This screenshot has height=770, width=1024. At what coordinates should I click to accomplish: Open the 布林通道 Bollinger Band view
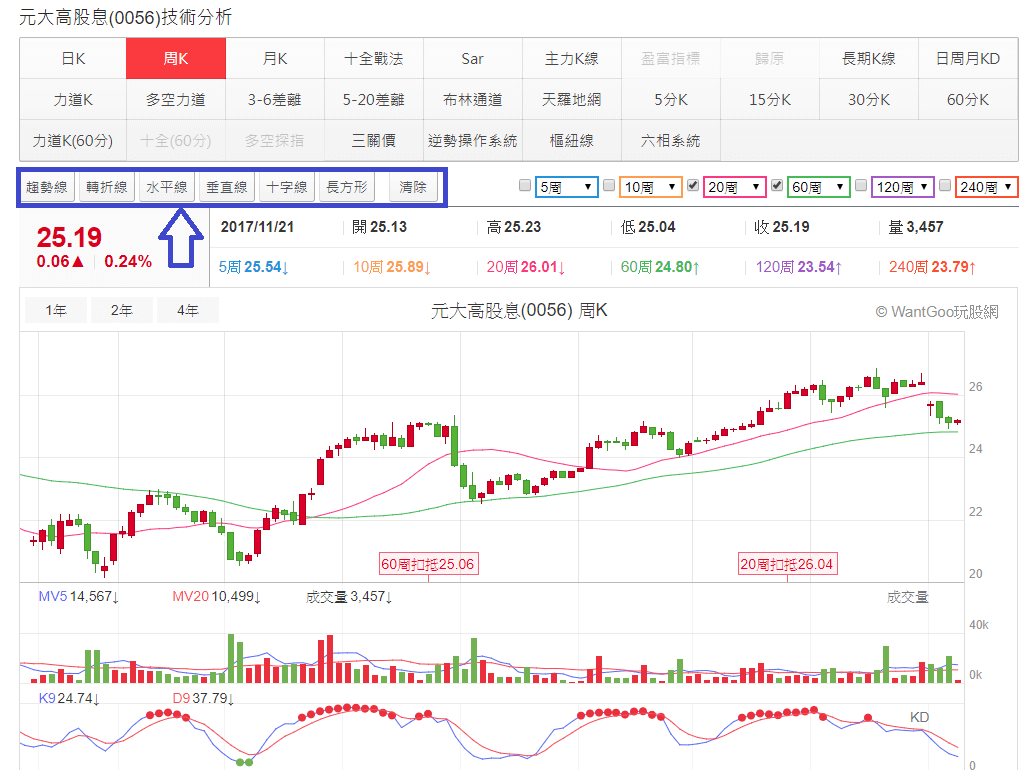(x=473, y=99)
